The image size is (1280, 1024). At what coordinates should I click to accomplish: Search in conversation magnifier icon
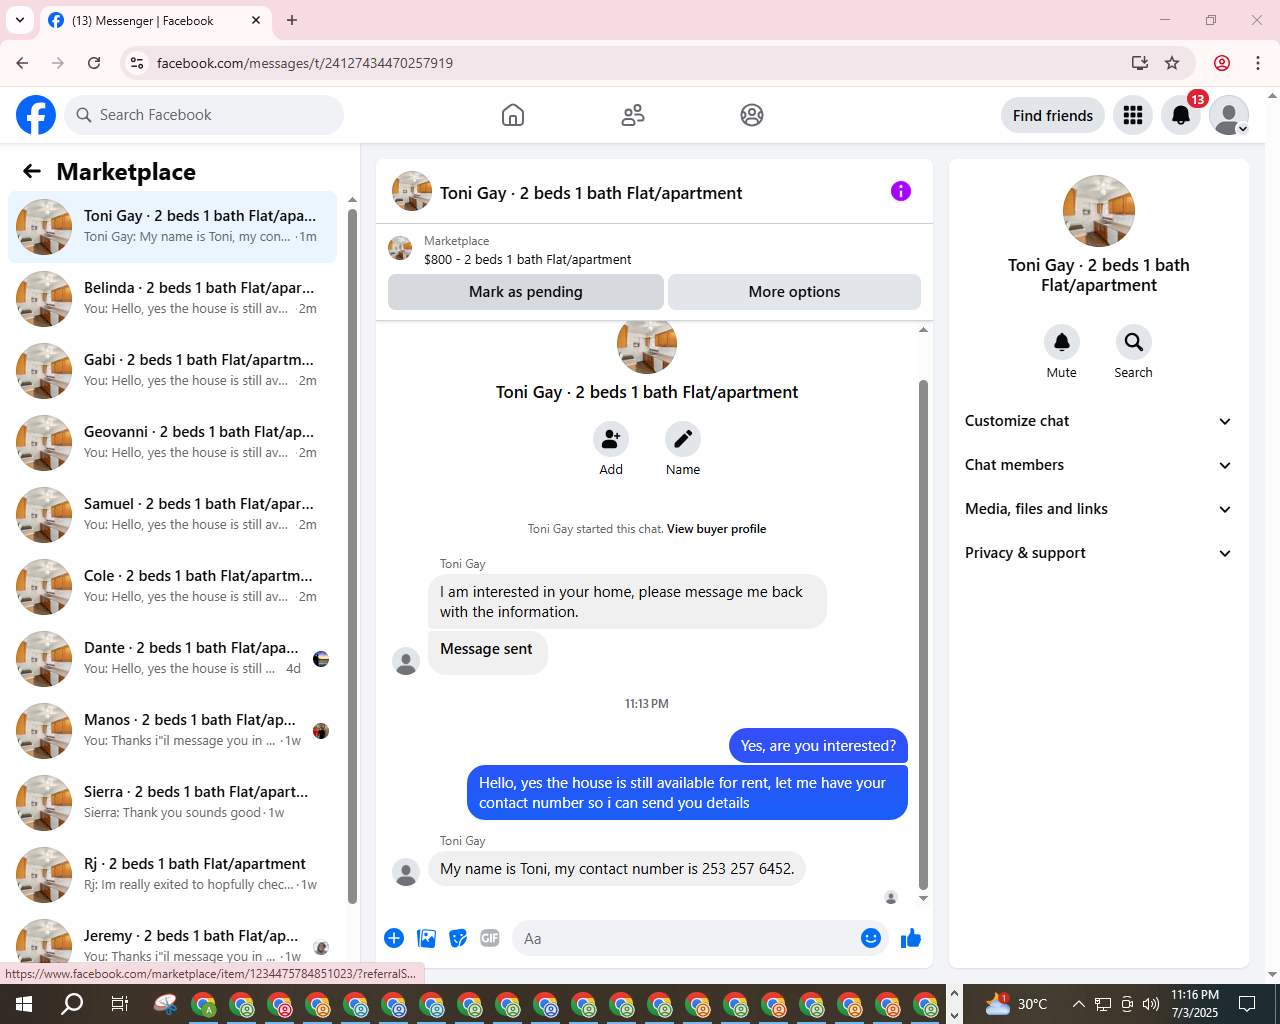tap(1134, 342)
